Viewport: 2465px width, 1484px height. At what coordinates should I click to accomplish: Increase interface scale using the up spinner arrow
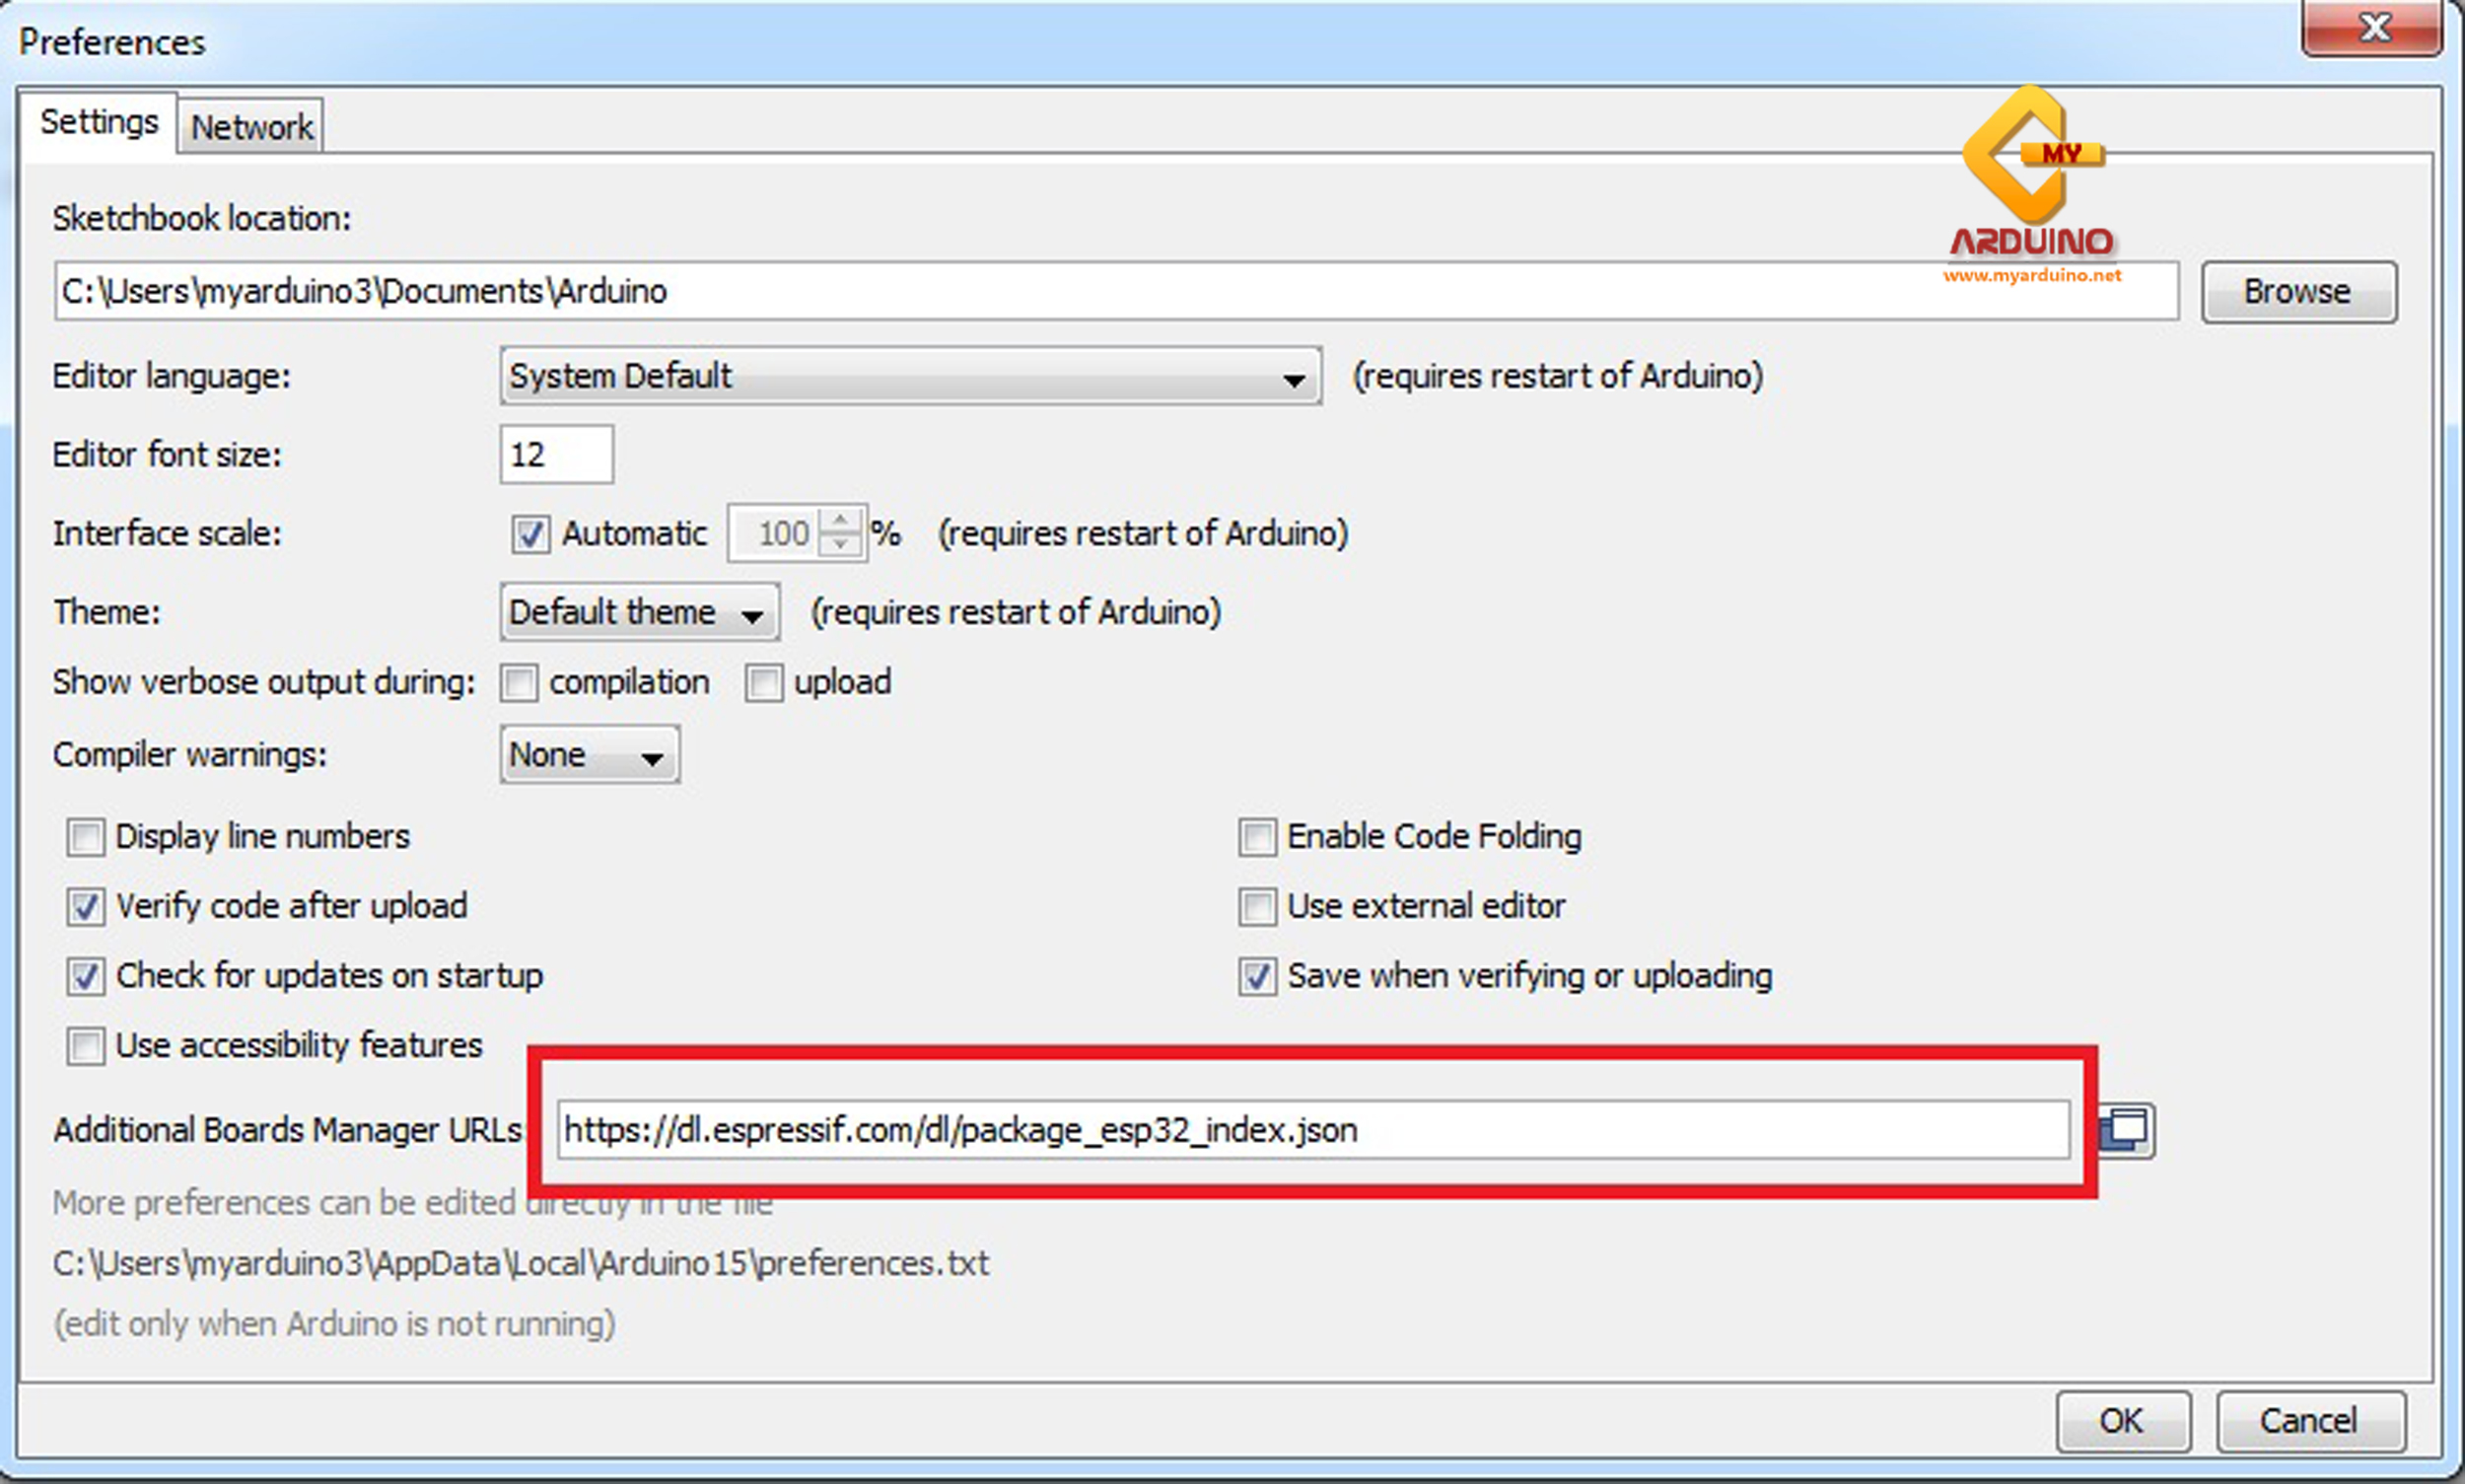tap(841, 521)
